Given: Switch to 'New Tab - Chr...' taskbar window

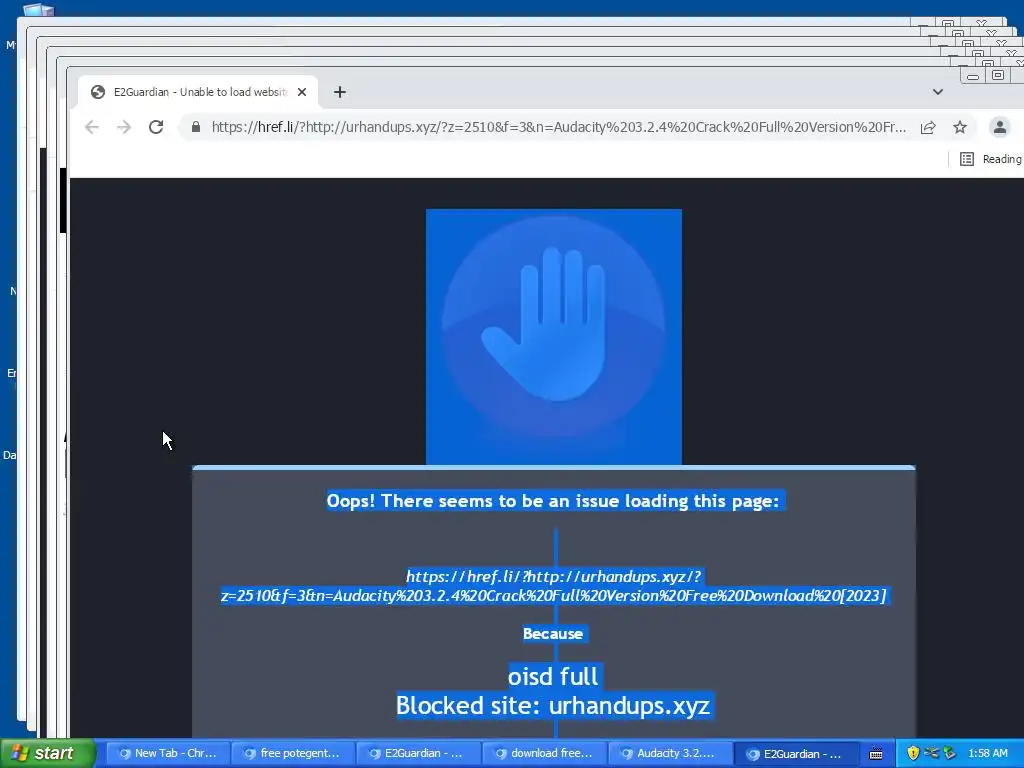Looking at the screenshot, I should (x=168, y=753).
